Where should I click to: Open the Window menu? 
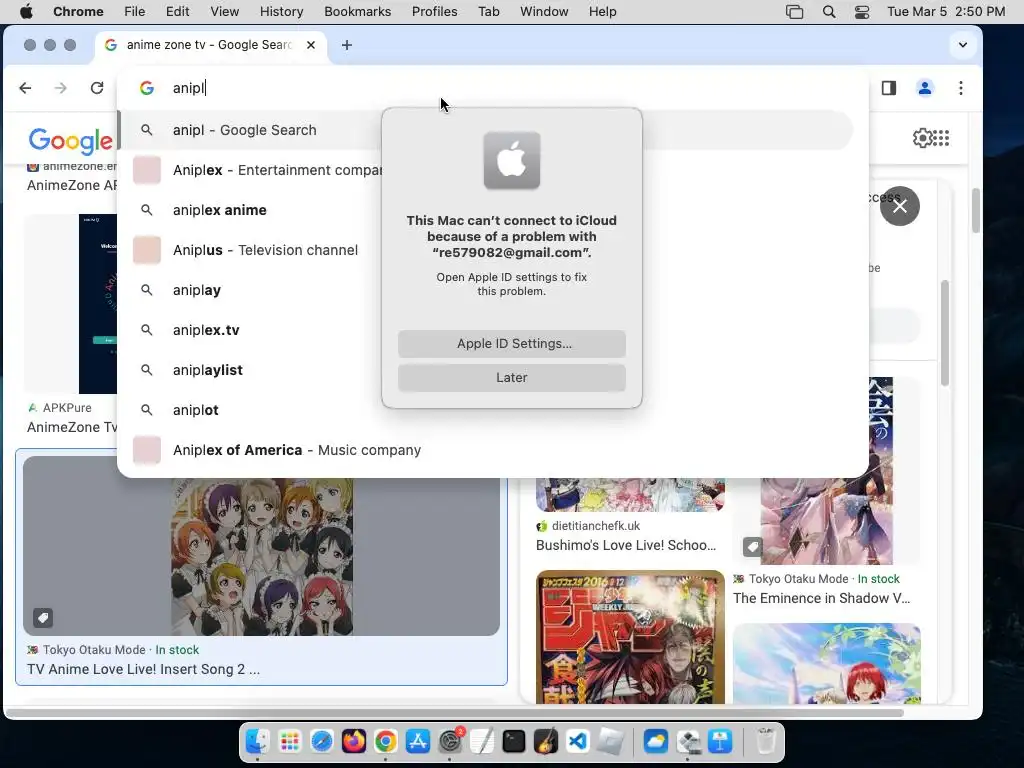click(x=544, y=12)
